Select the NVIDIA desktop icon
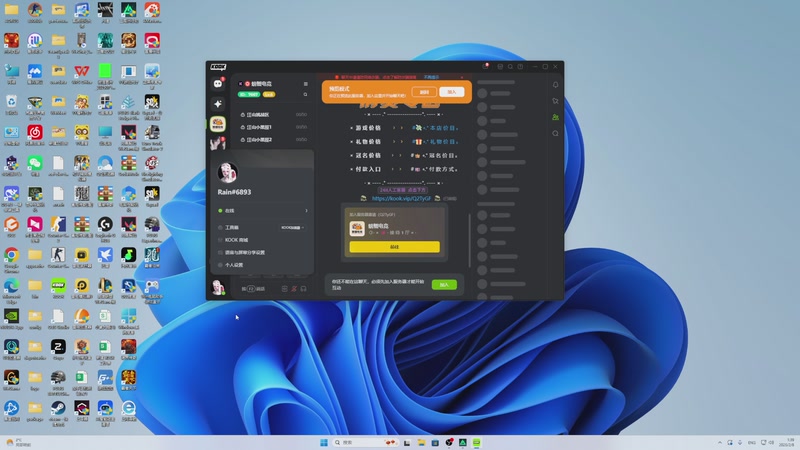The height and width of the screenshot is (450, 800). pos(11,319)
